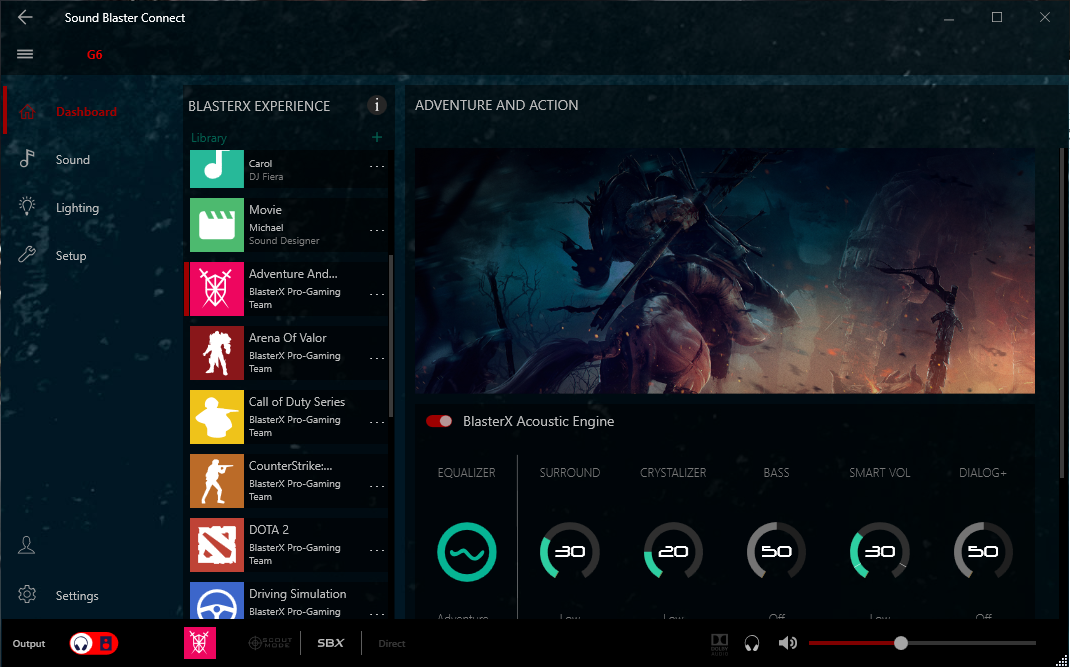
Task: Open the Lighting section
Action: click(77, 208)
